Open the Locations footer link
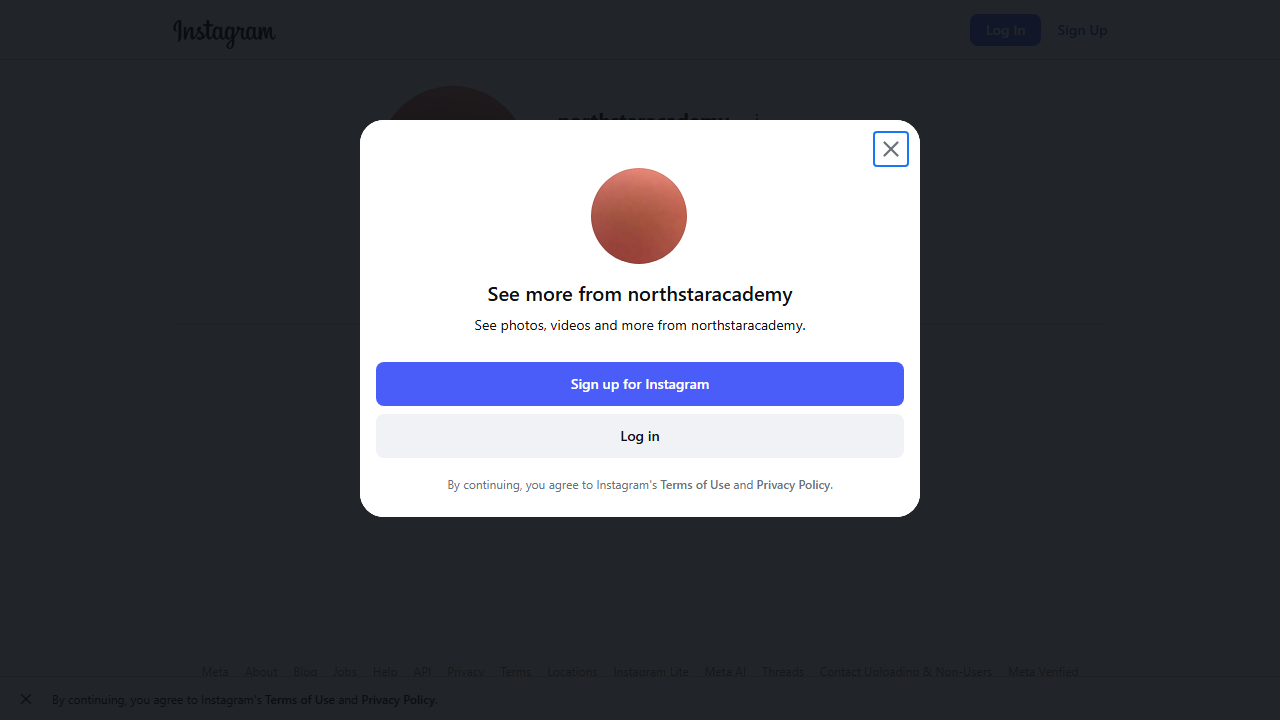The image size is (1280, 720). 572,672
